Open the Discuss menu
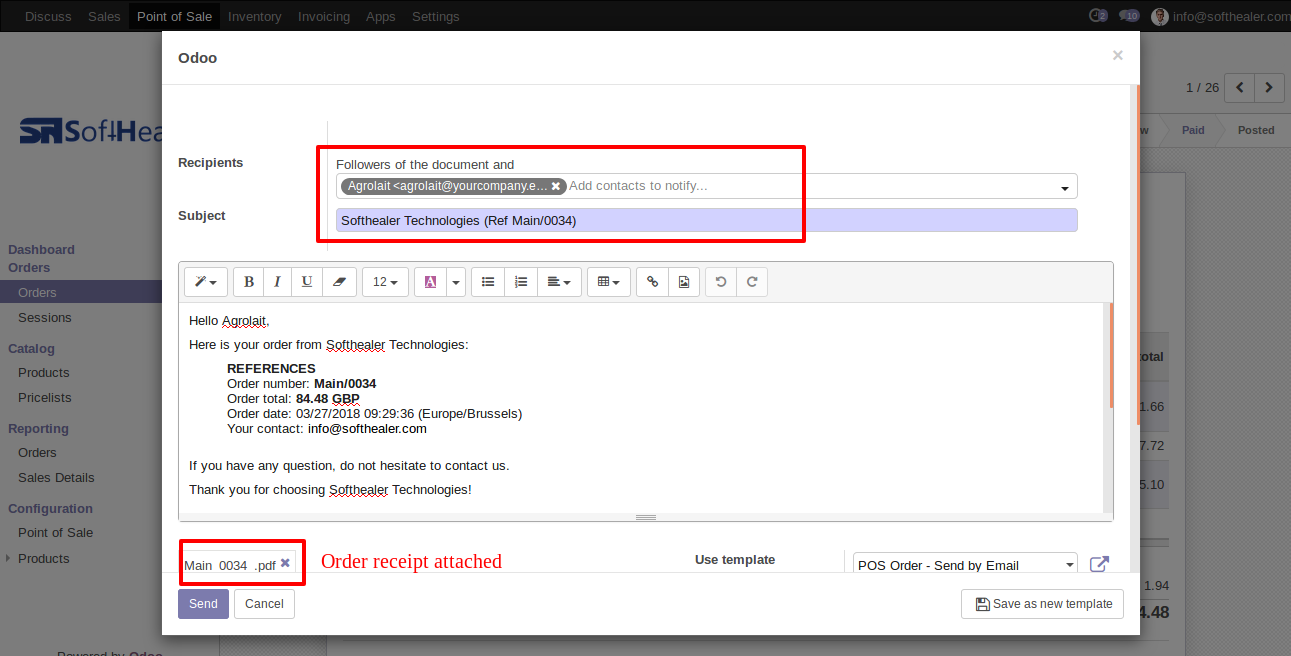Image resolution: width=1291 pixels, height=656 pixels. point(48,16)
